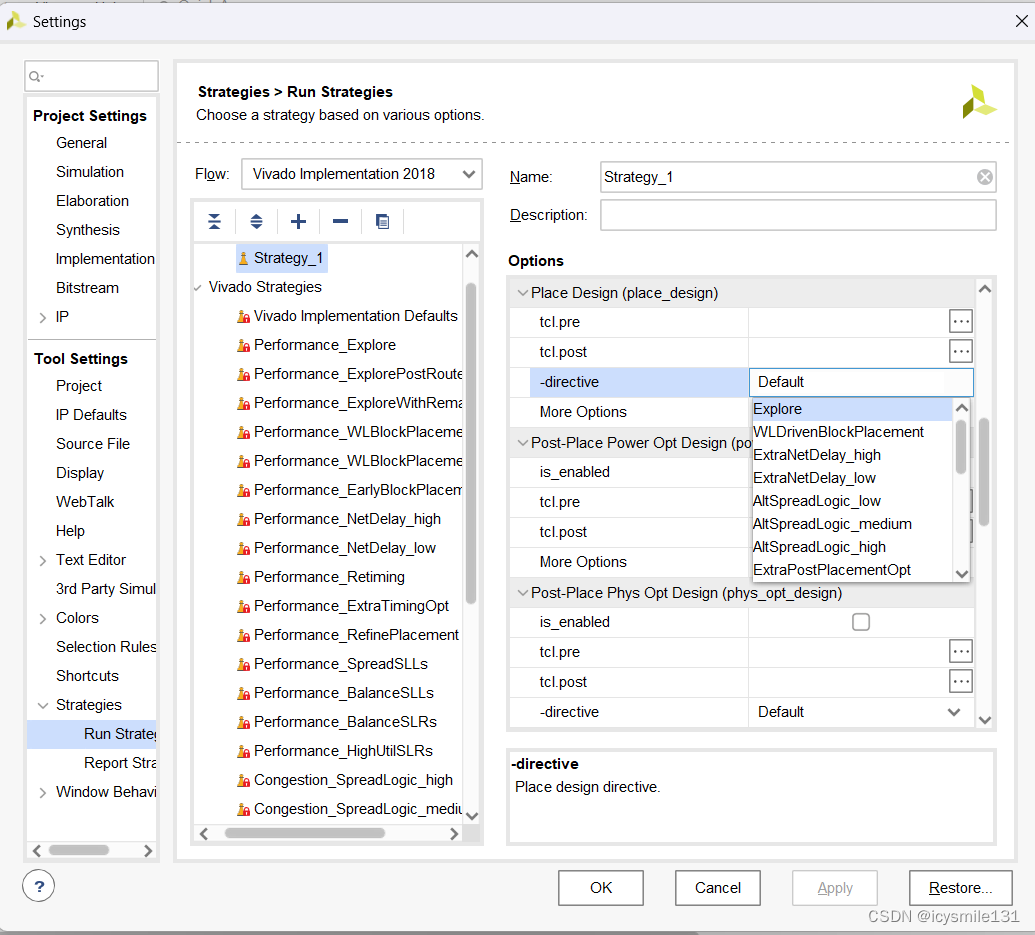This screenshot has width=1035, height=935.
Task: Open Bitstream project settings
Action: tap(87, 288)
